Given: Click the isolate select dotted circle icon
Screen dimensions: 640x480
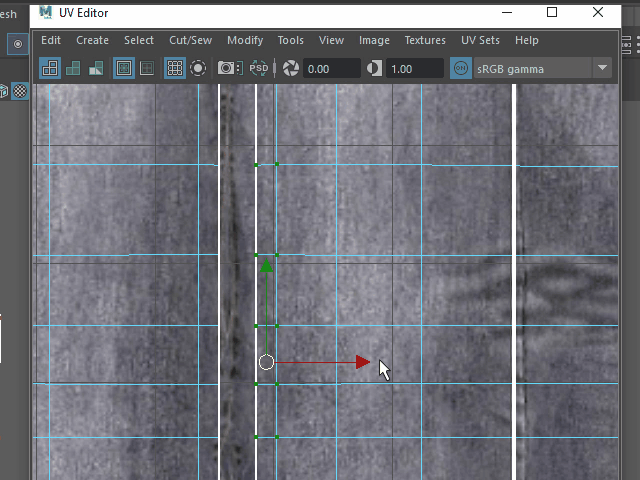Looking at the screenshot, I should (198, 68).
